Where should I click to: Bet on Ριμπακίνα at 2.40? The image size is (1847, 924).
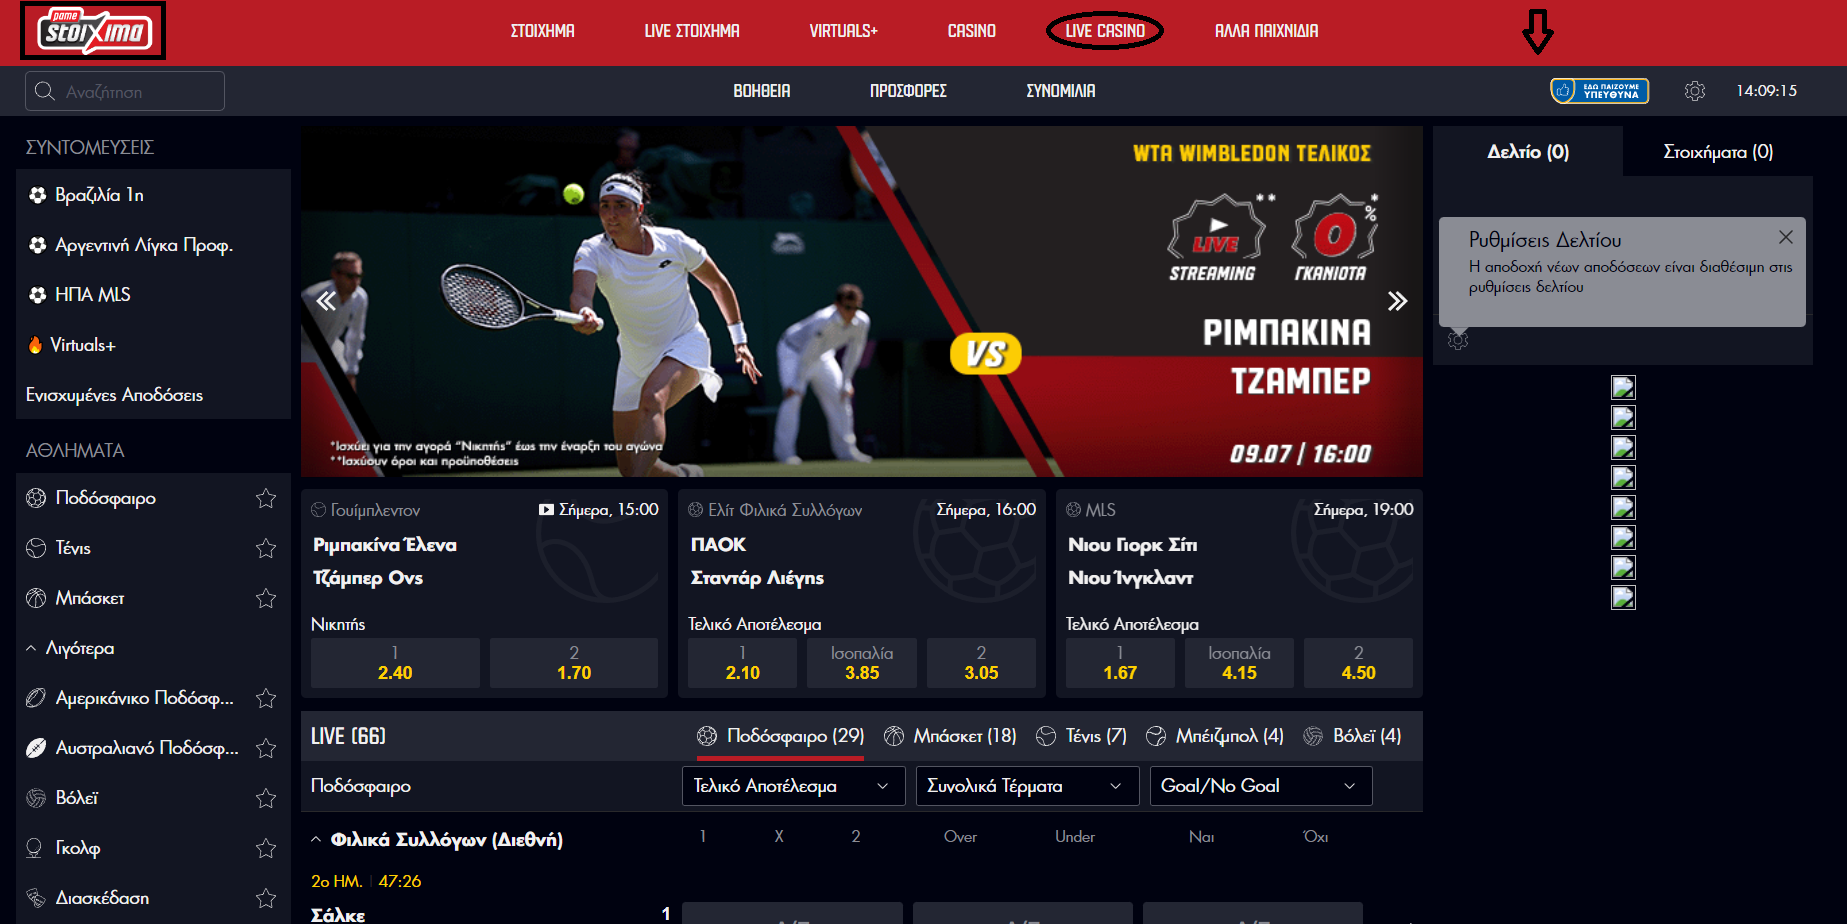[x=395, y=663]
